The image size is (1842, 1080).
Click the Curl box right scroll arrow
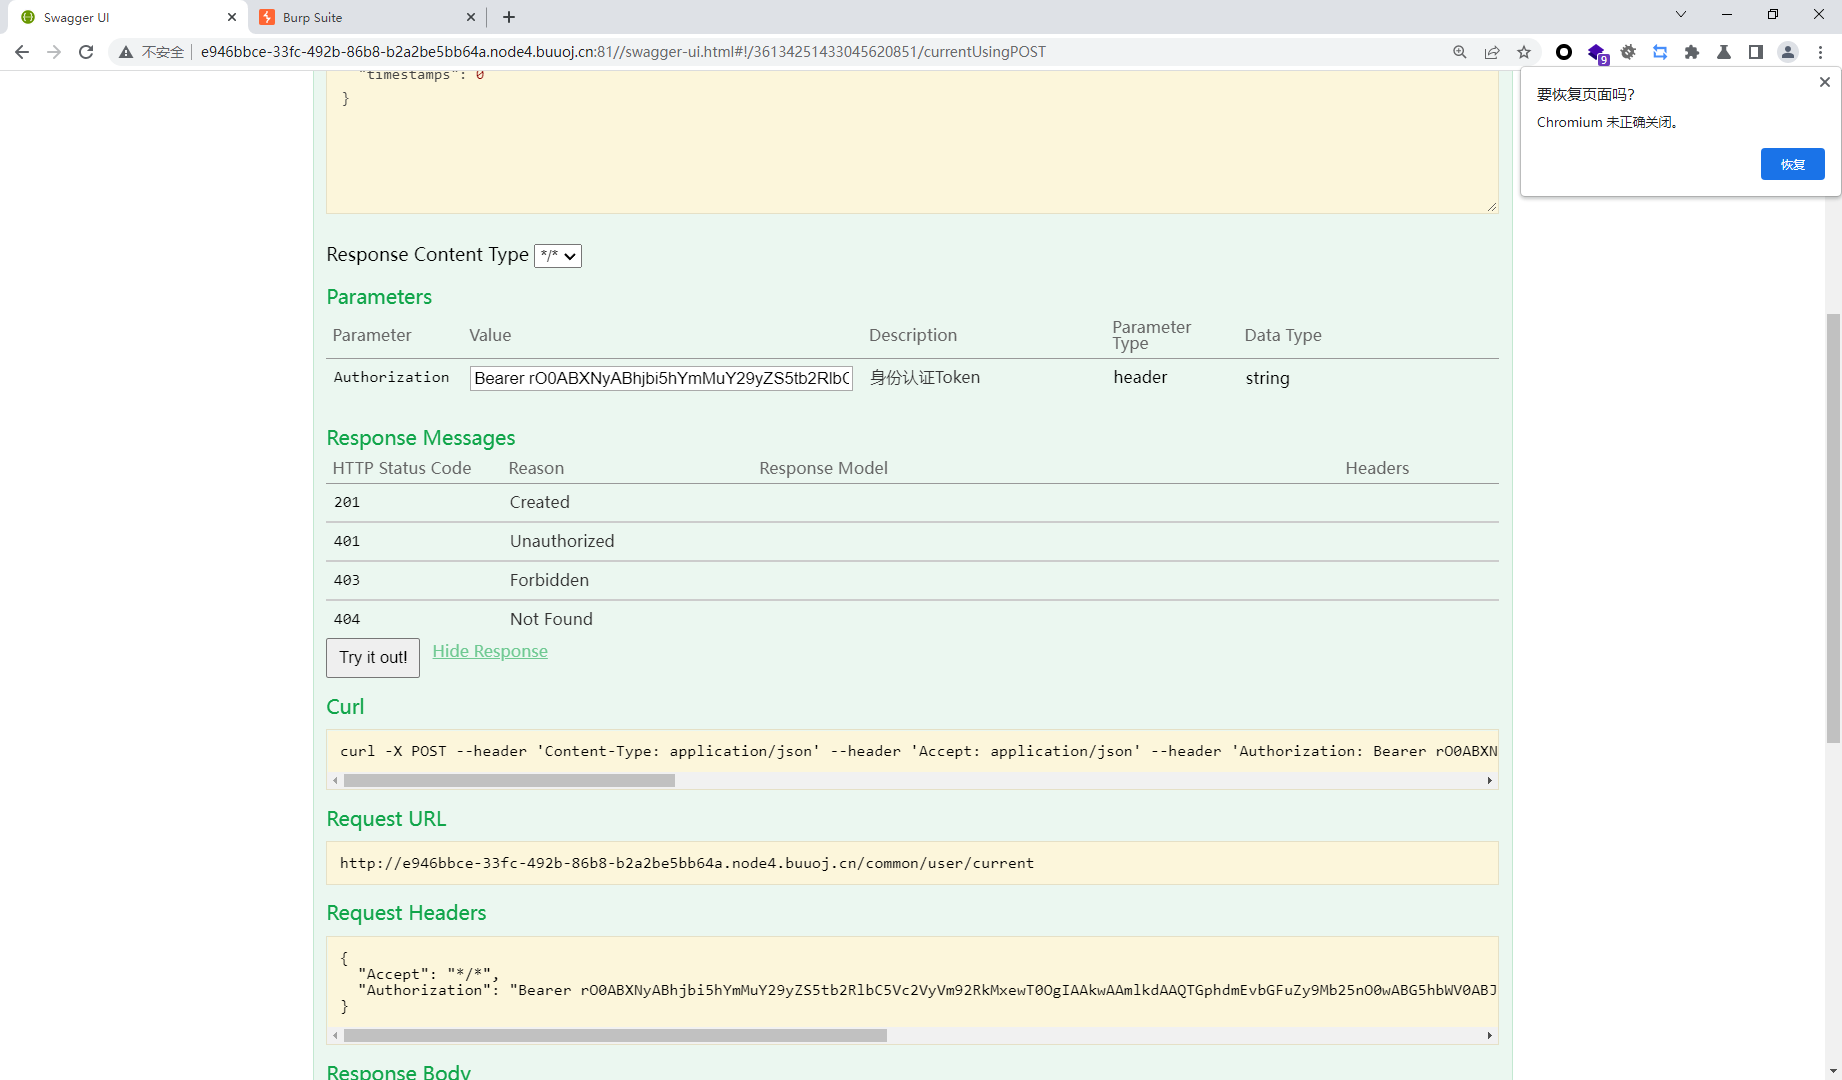click(1490, 781)
